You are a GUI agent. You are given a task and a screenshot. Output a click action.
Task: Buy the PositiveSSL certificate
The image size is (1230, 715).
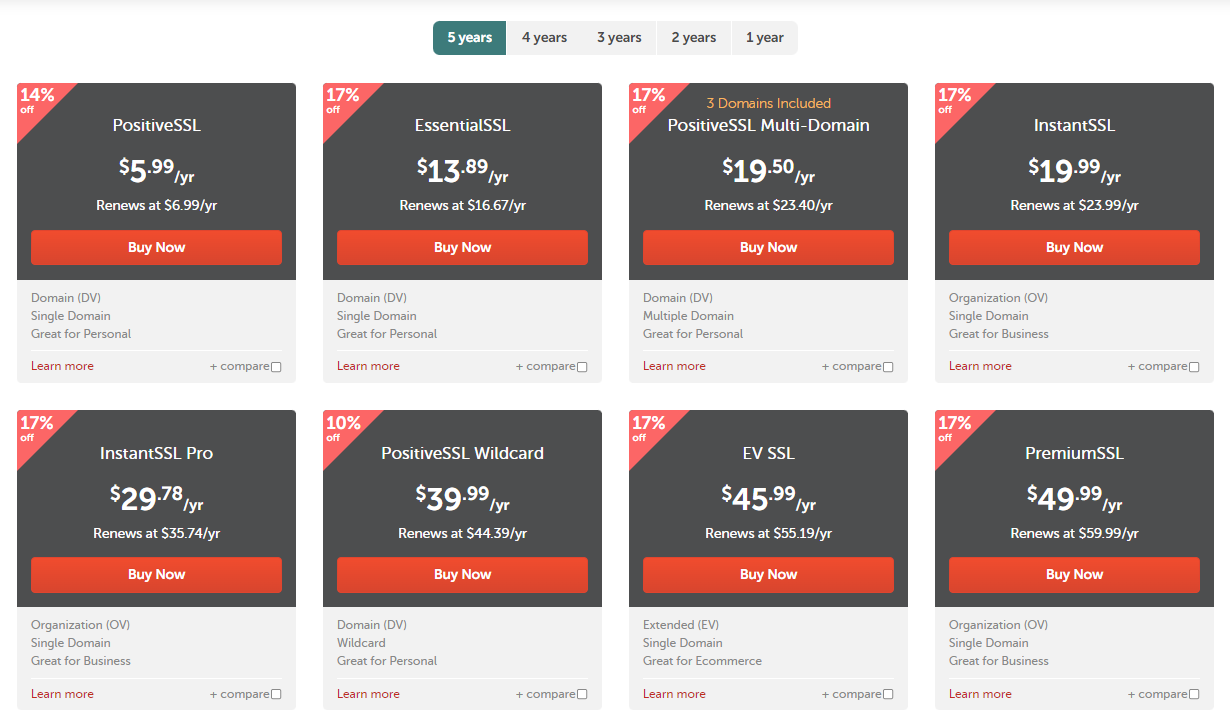pyautogui.click(x=156, y=247)
